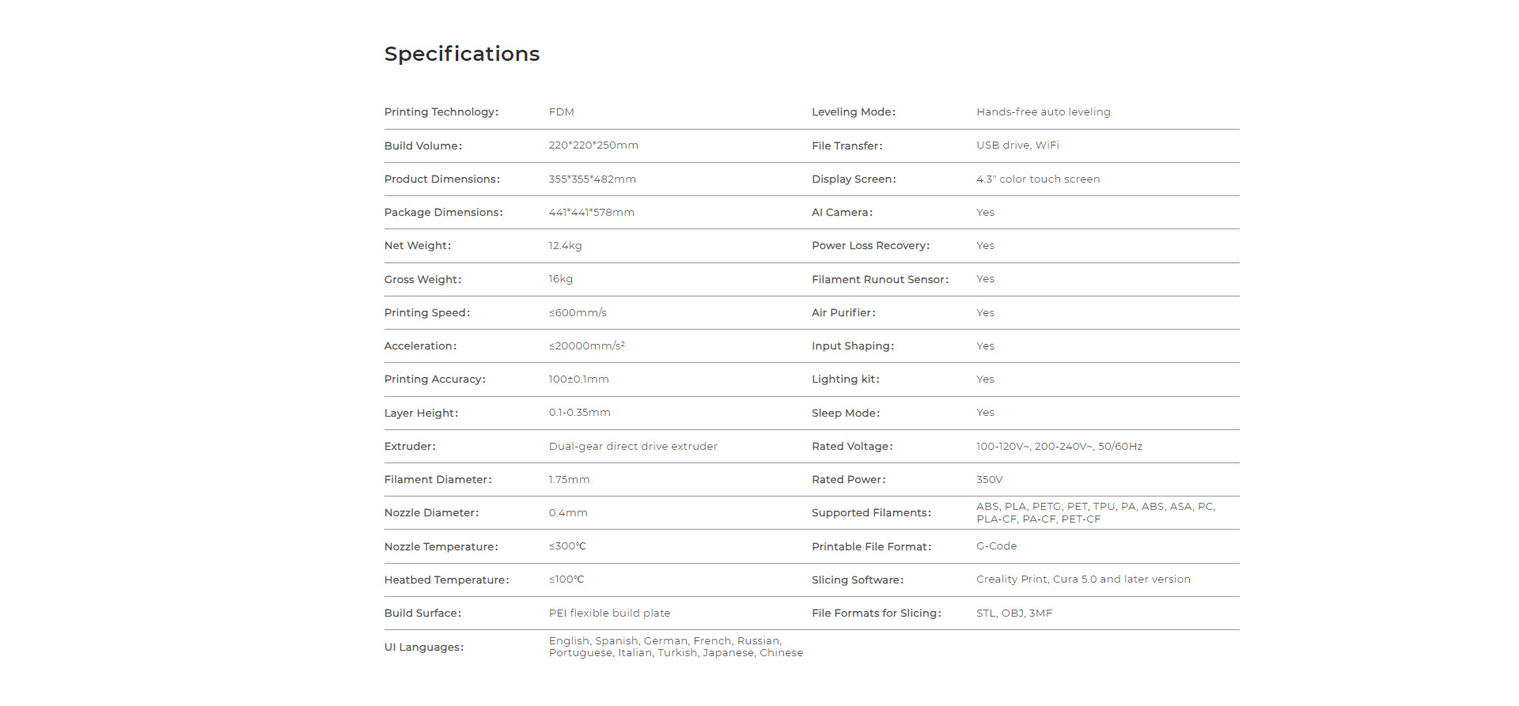Click the Printing Speed label
The width and height of the screenshot is (1519, 706).
click(427, 313)
